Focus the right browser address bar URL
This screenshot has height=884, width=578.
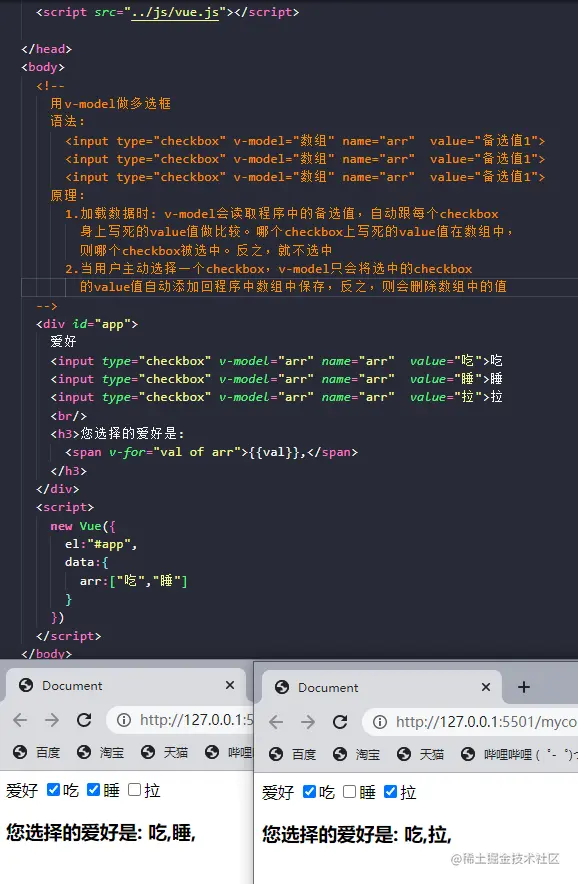(486, 722)
